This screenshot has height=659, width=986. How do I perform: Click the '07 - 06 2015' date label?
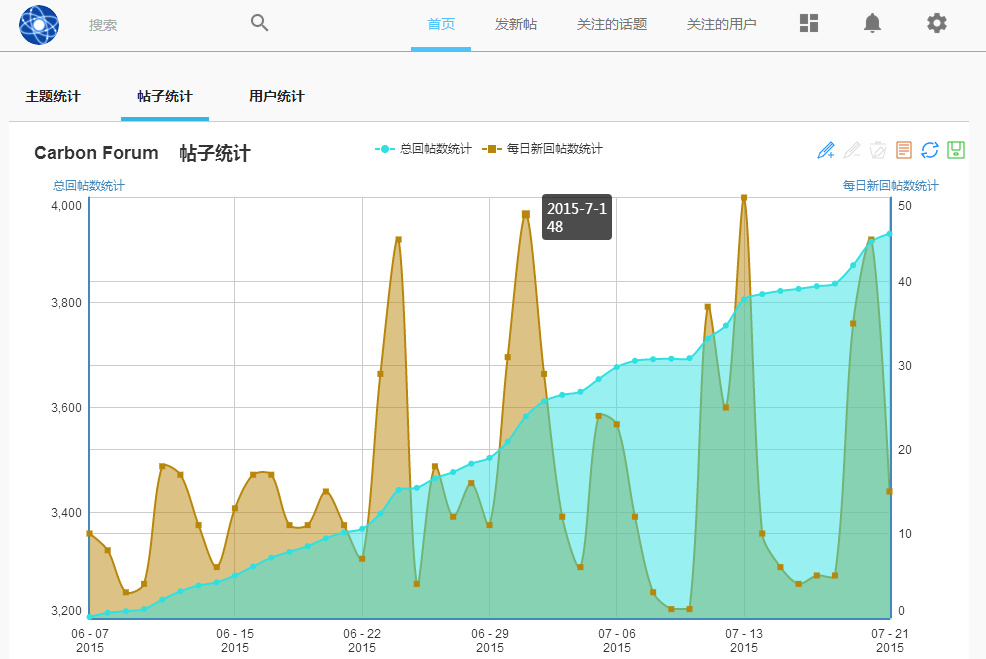coord(617,640)
